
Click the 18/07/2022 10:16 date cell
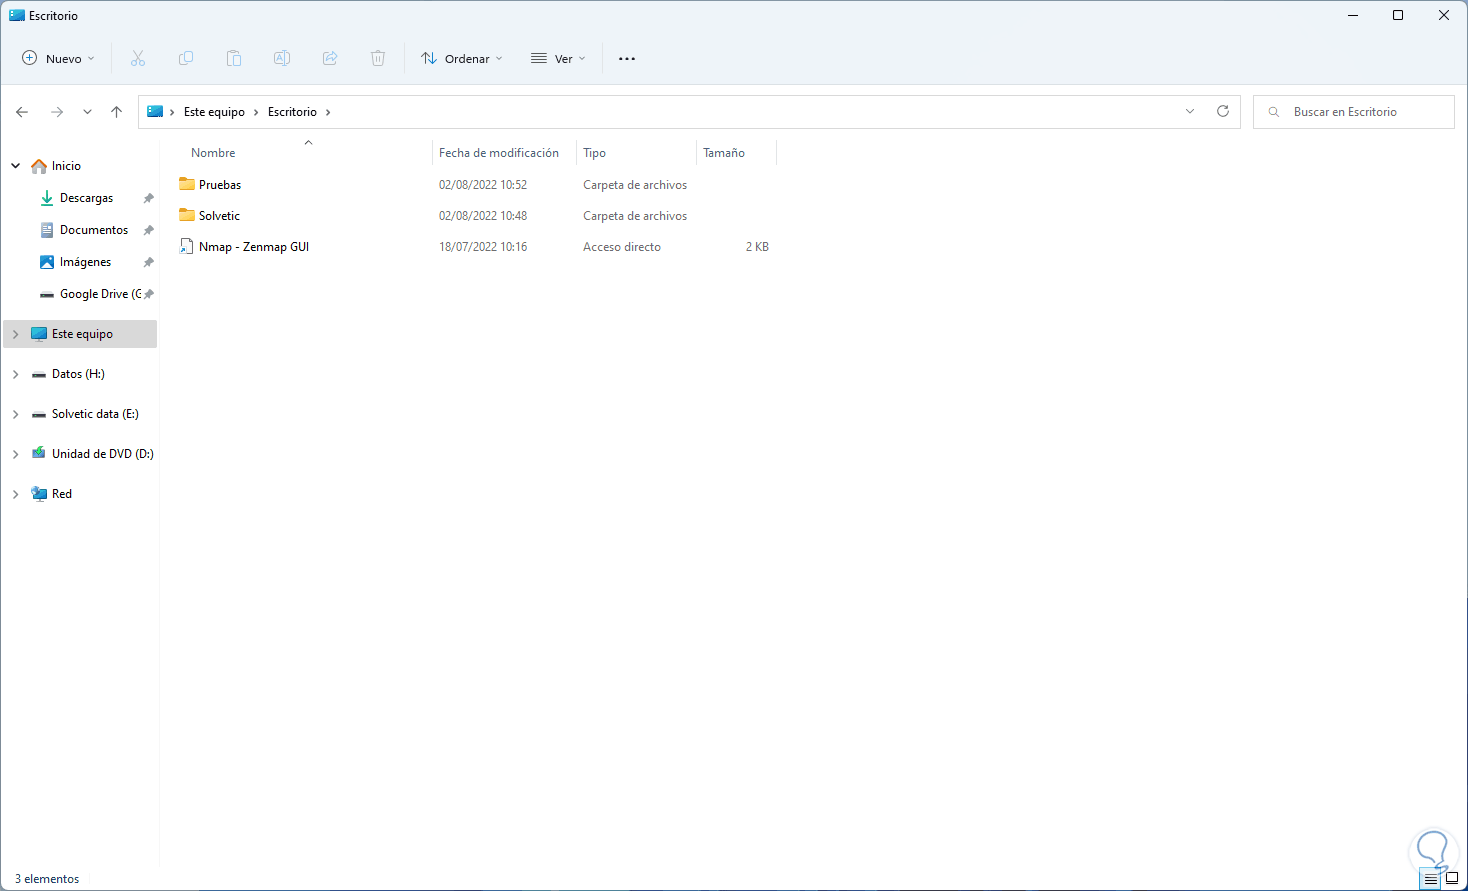(483, 247)
